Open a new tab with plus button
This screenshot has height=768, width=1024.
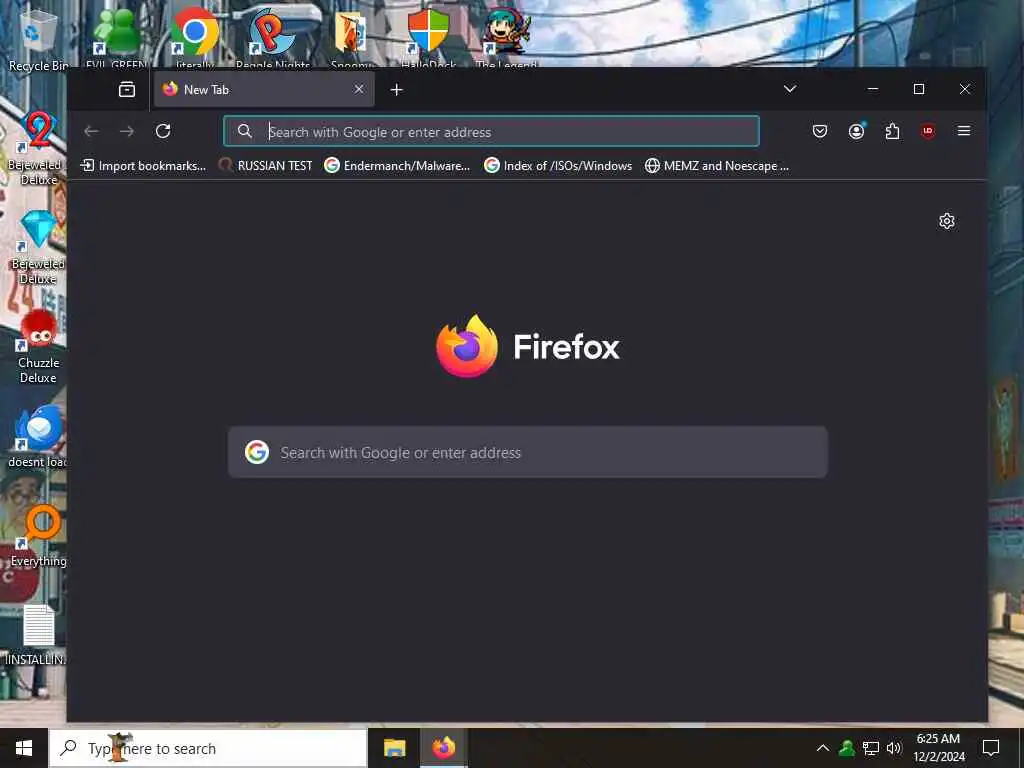pyautogui.click(x=396, y=89)
